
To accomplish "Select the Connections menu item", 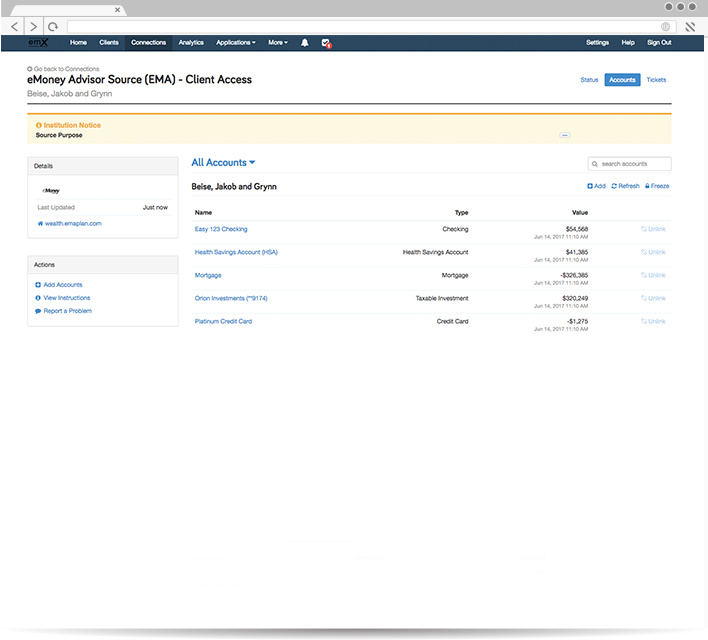I will (x=149, y=42).
